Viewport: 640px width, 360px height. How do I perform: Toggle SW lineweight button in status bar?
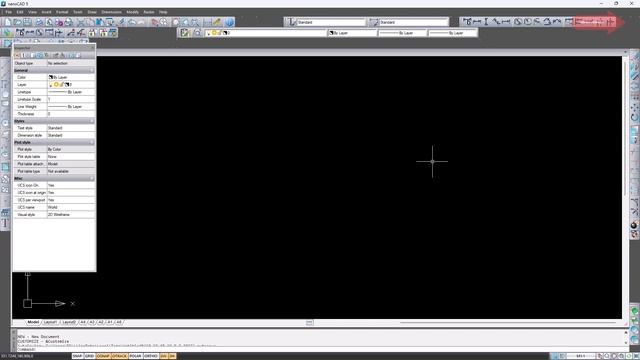(172, 356)
